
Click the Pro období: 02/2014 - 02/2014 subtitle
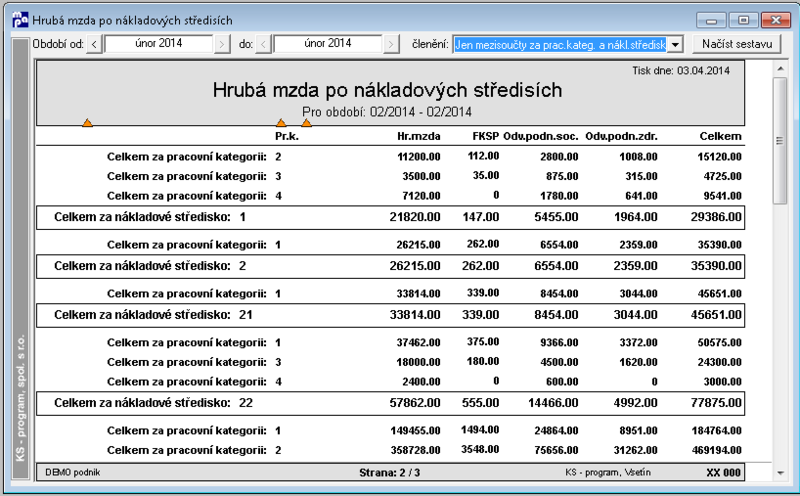(x=387, y=112)
